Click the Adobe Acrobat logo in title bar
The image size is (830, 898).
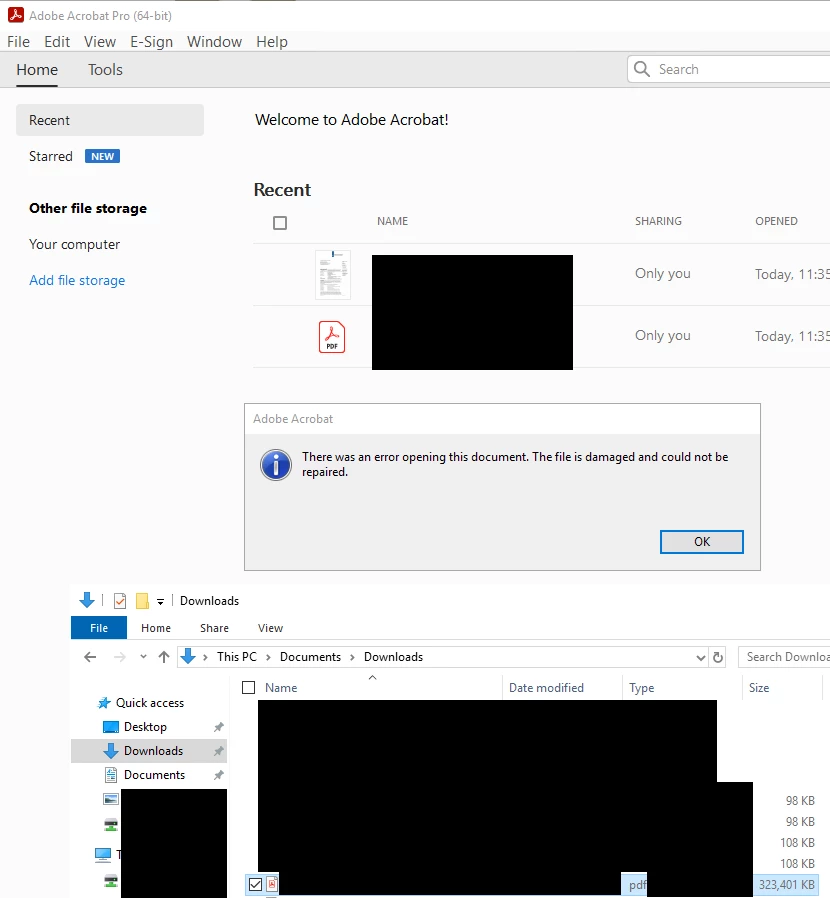click(x=15, y=15)
